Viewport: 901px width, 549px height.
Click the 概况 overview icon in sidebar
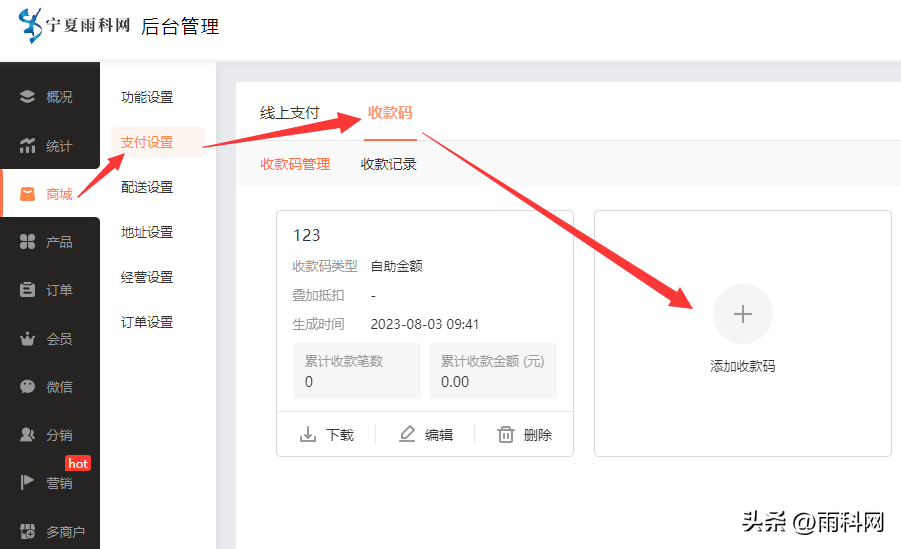click(x=27, y=97)
